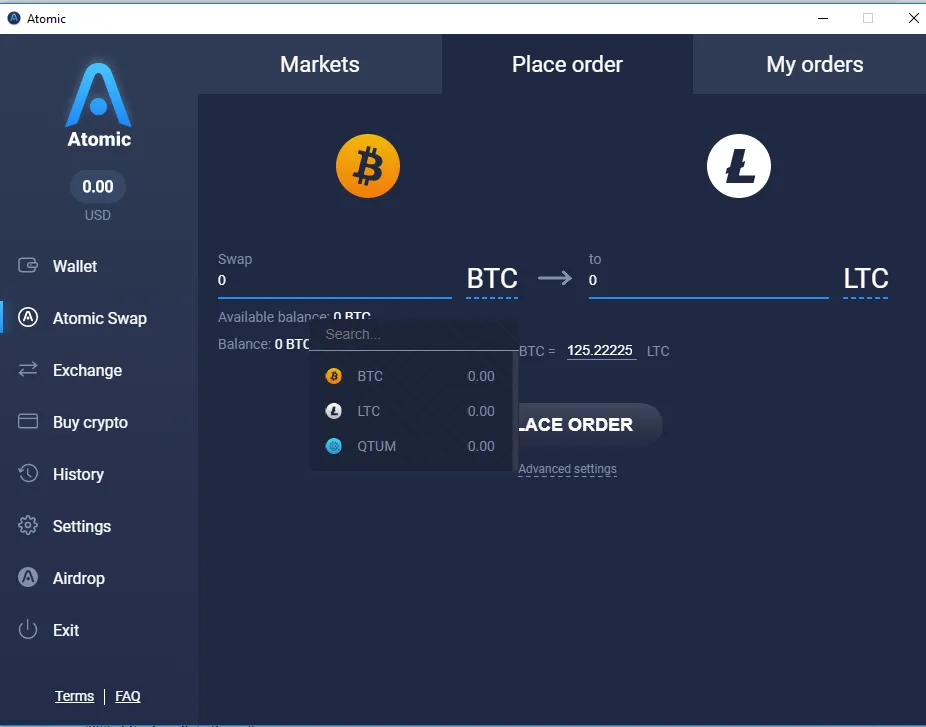926x727 pixels.
Task: Open the BTC source currency dropdown
Action: point(492,279)
